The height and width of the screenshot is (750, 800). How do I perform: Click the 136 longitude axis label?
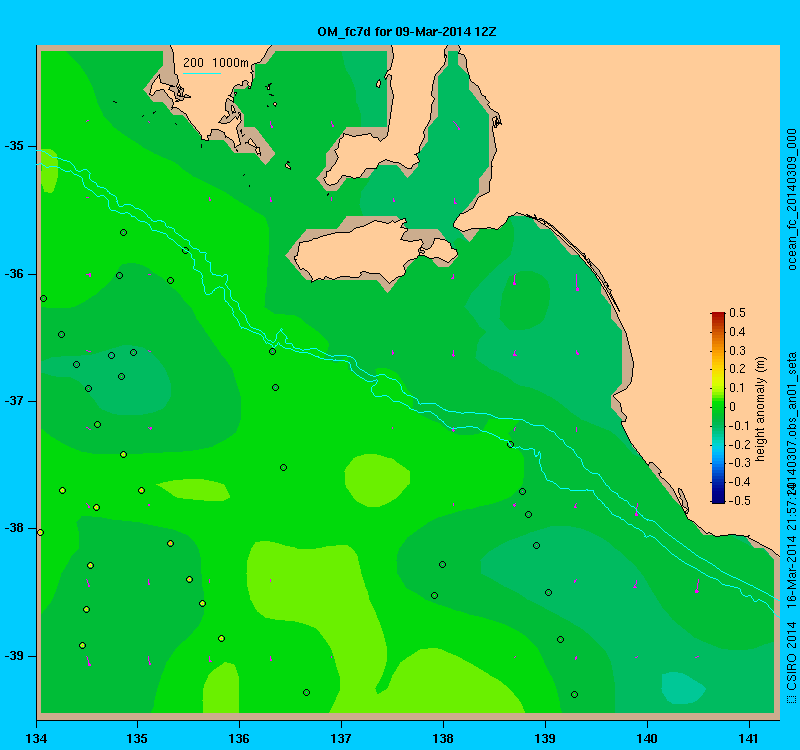[239, 738]
